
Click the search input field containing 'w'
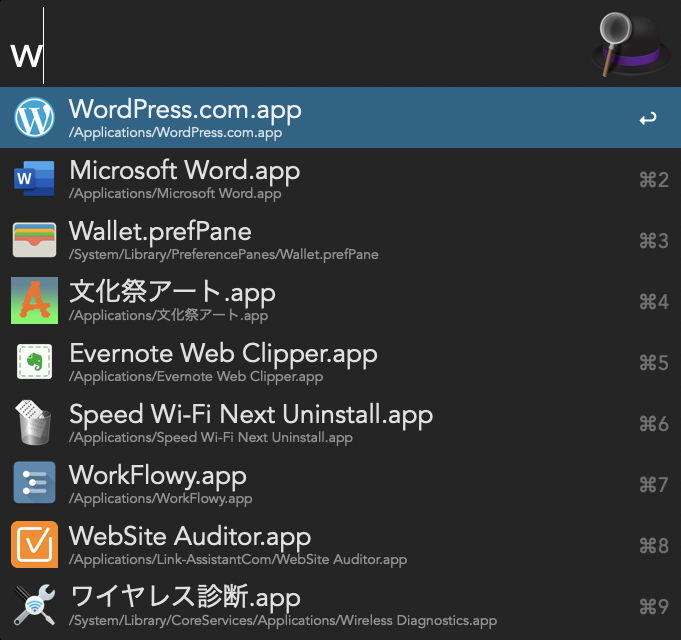295,45
